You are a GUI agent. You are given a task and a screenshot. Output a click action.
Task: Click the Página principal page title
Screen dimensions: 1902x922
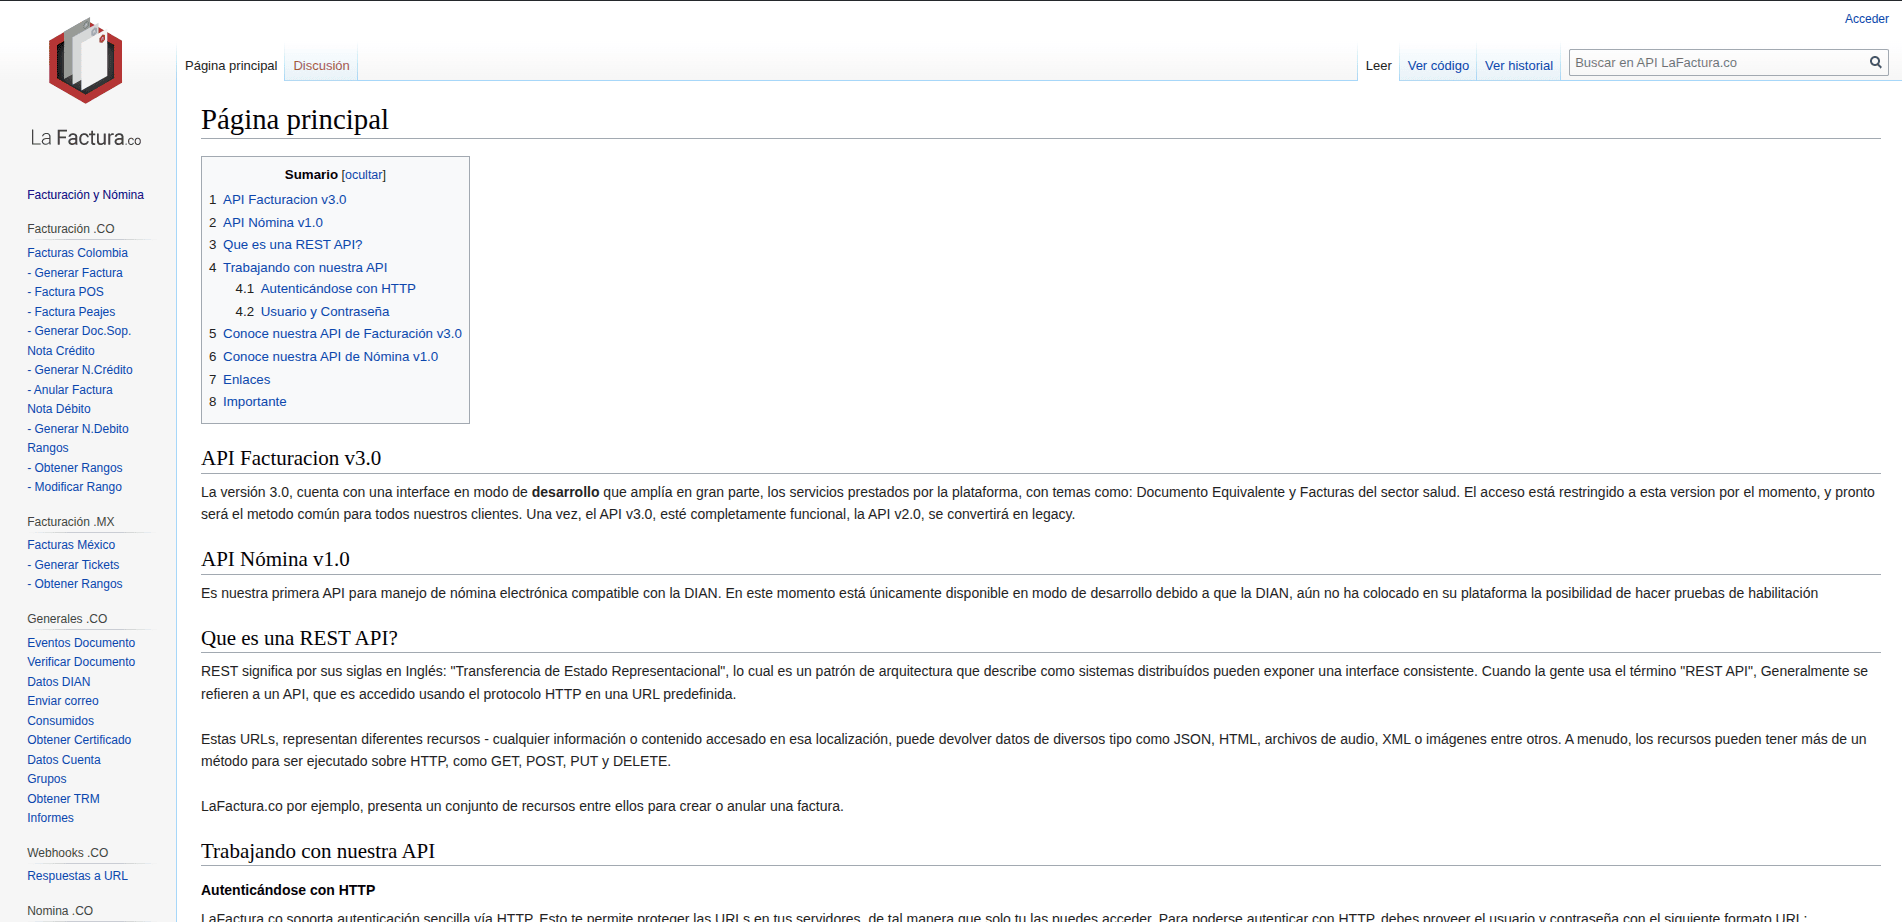(x=295, y=120)
